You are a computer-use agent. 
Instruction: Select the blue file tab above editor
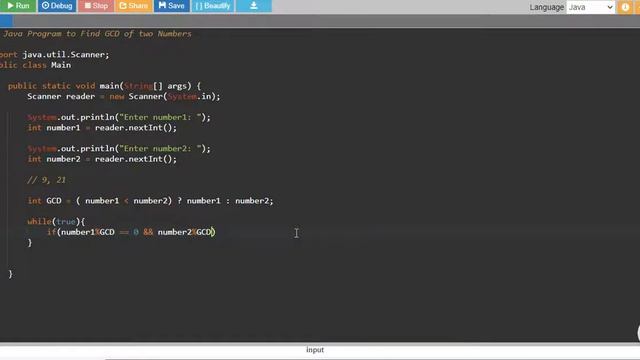(x=6, y=20)
